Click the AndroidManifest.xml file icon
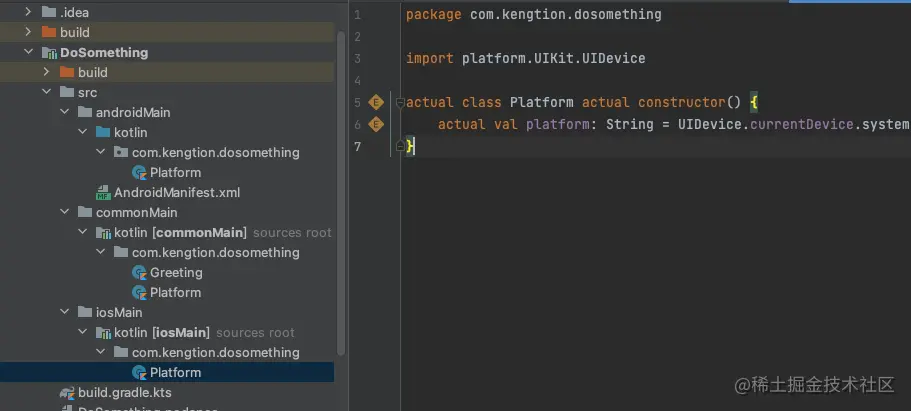This screenshot has height=411, width=911. click(x=103, y=192)
